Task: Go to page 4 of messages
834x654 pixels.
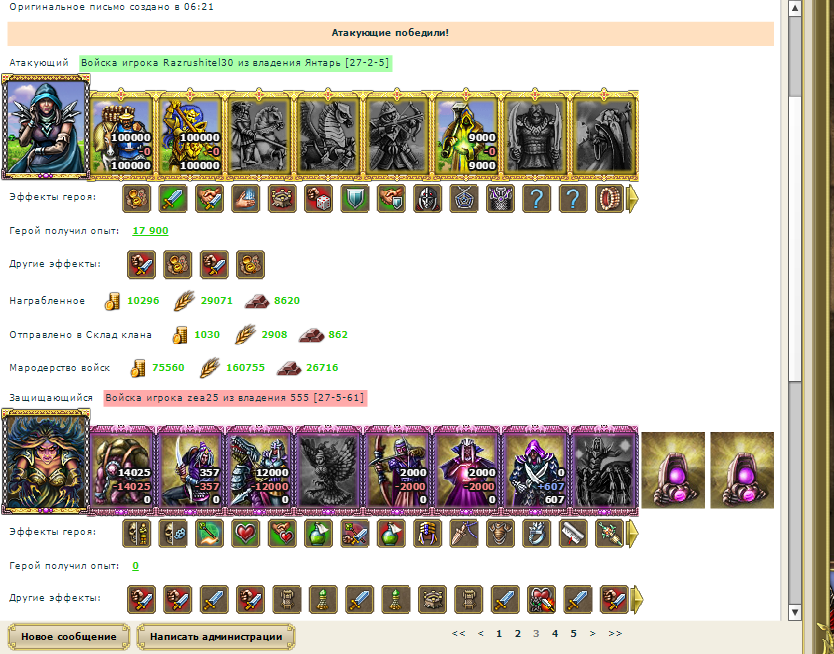Action: pos(555,634)
